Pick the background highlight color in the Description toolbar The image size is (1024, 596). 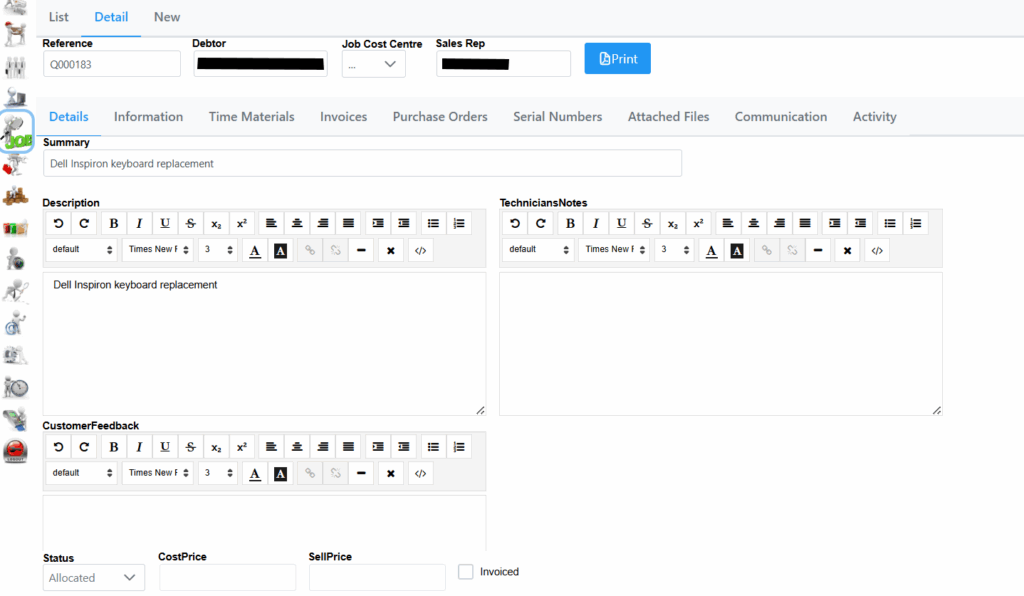coord(280,250)
